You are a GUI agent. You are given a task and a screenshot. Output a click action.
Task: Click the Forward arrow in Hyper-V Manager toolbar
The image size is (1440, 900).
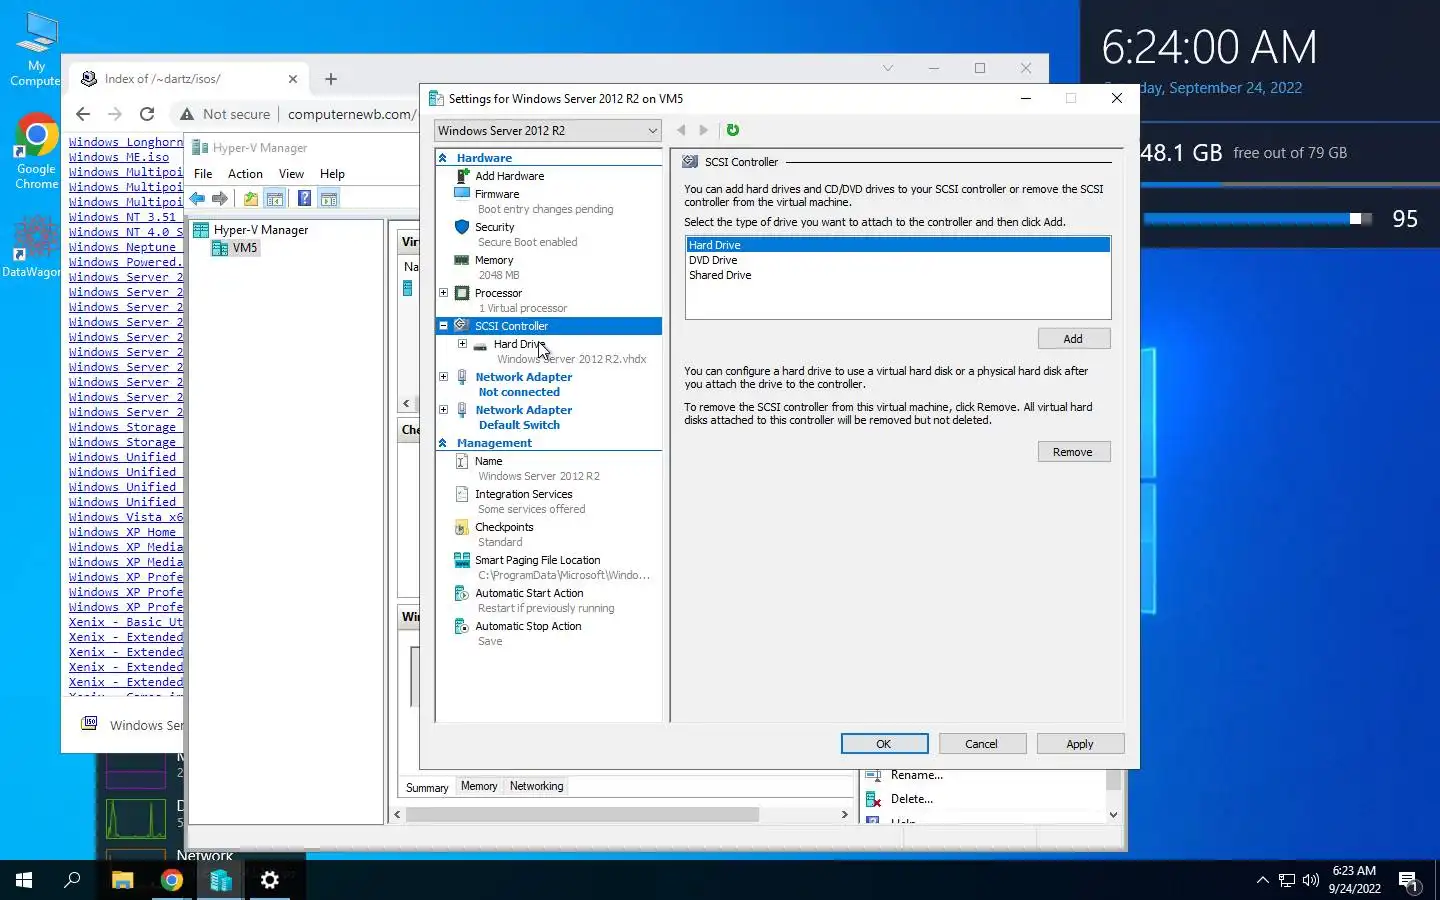(x=220, y=199)
